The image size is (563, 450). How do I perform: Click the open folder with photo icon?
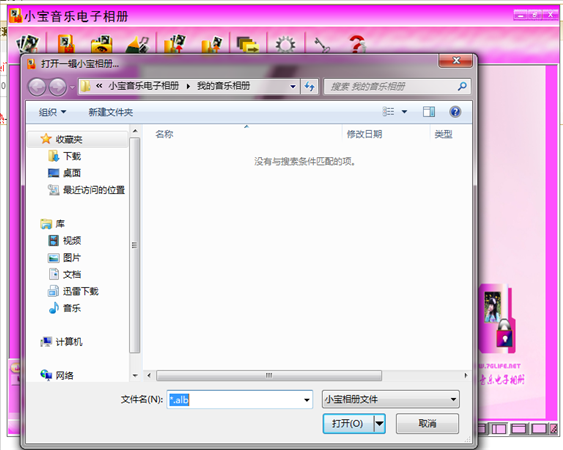(x=102, y=43)
